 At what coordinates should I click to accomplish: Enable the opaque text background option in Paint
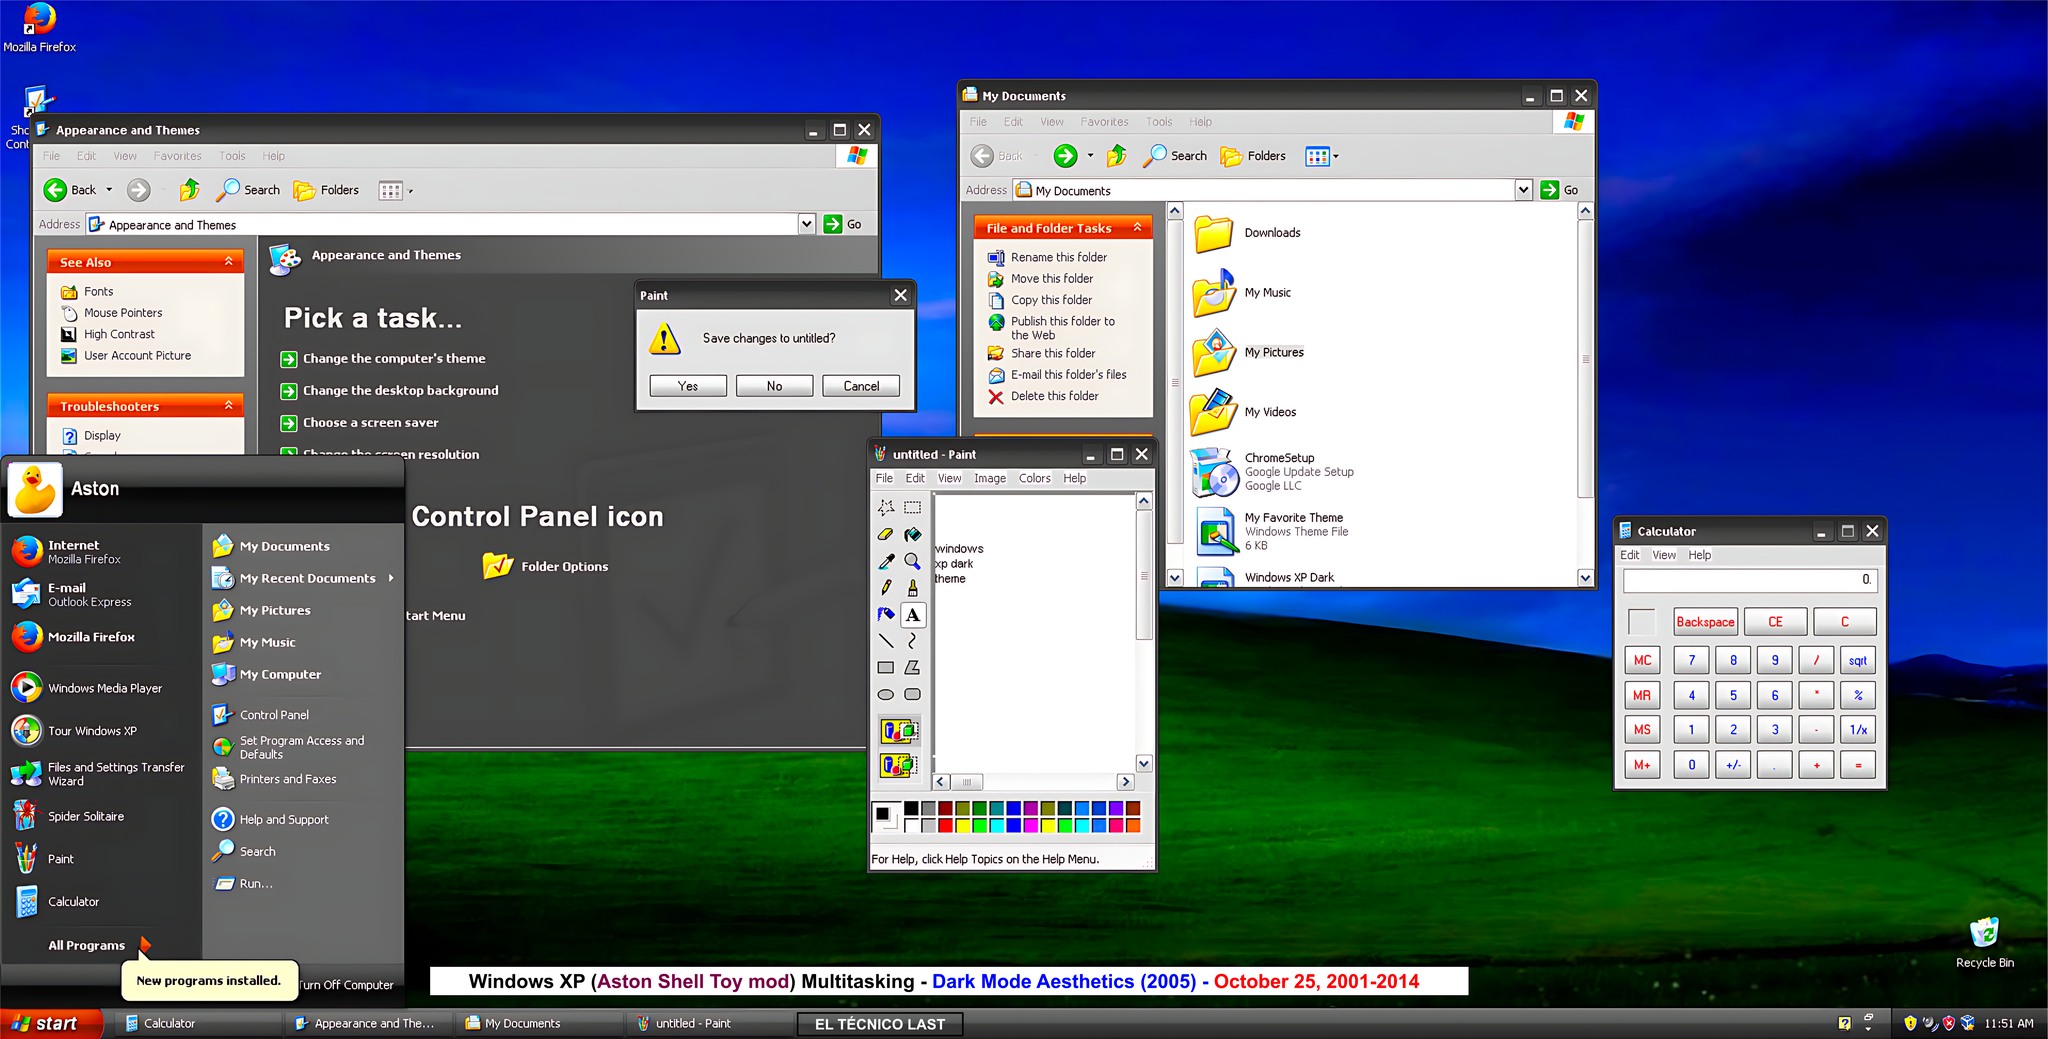899,731
